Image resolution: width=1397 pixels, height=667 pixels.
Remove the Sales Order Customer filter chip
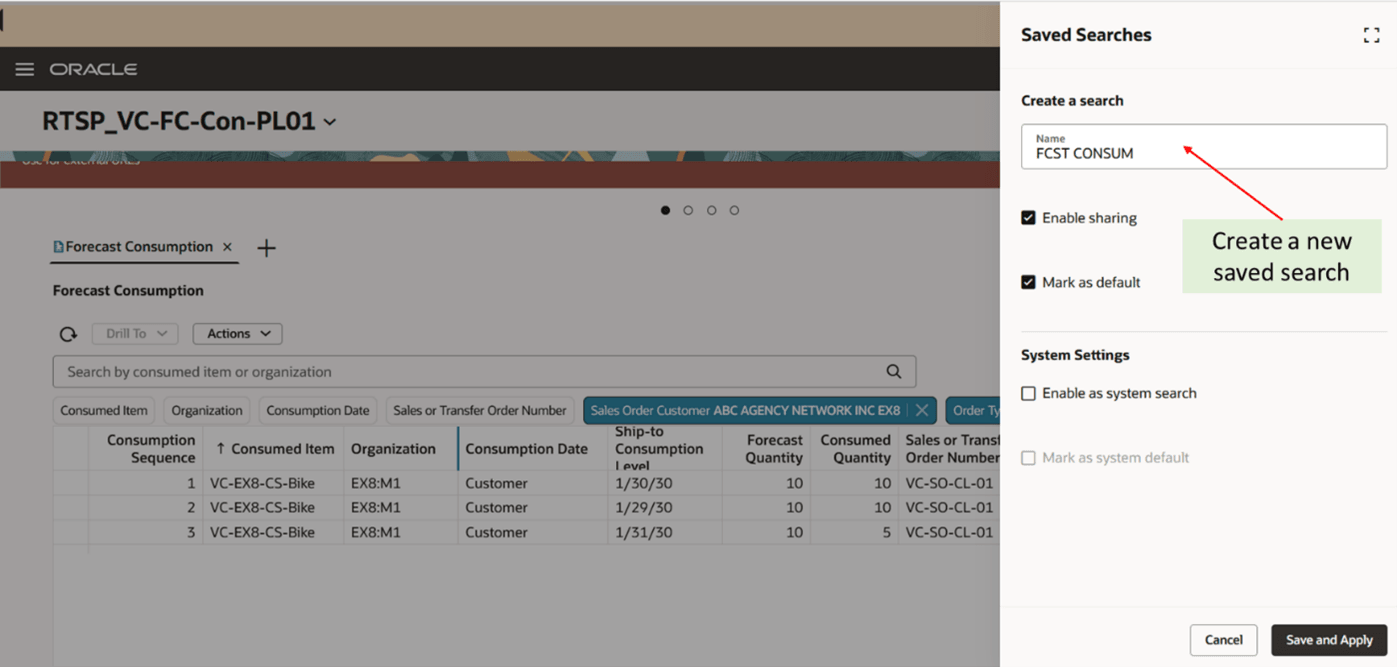click(922, 410)
